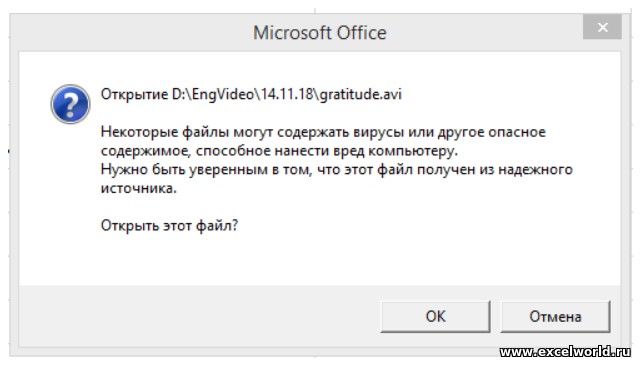Confirm opening the file with OK
Viewport: 641px width, 367px height.
[x=435, y=316]
